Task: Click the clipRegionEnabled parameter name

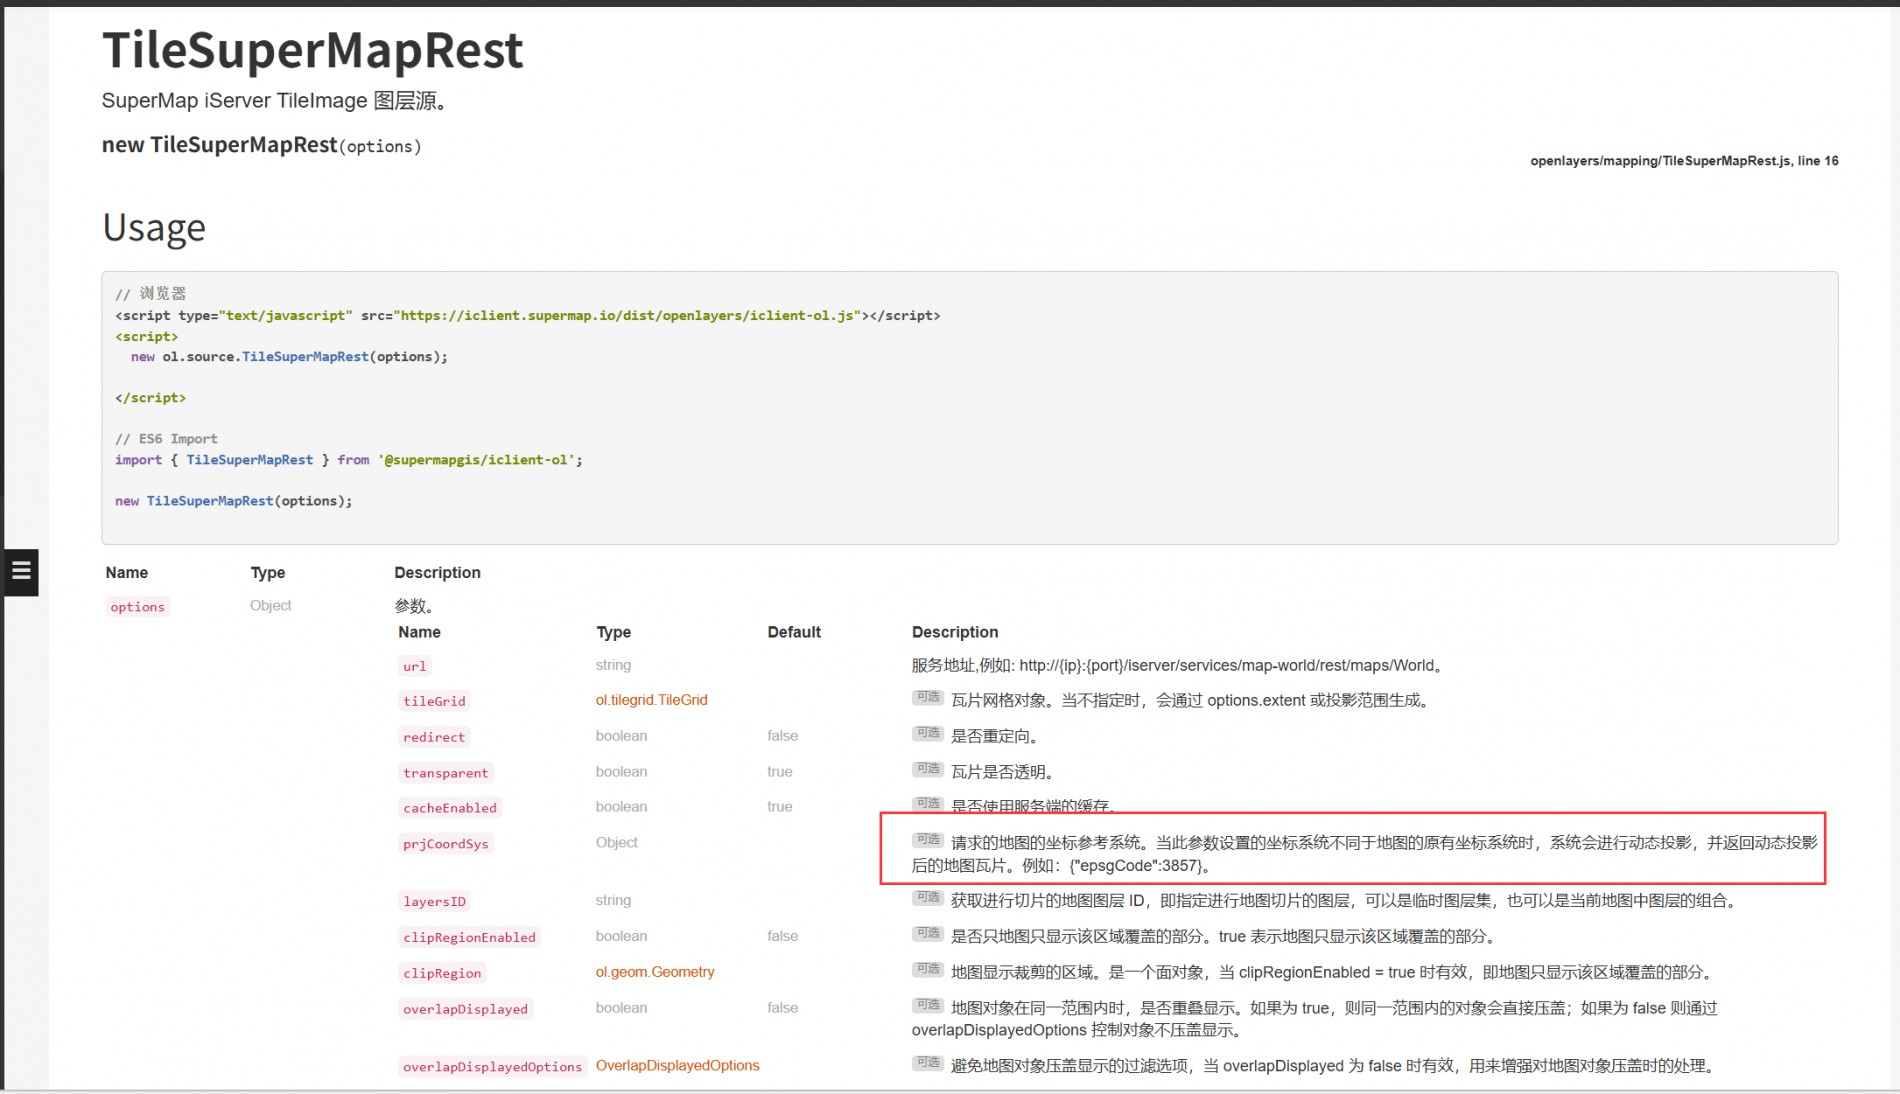Action: [469, 938]
